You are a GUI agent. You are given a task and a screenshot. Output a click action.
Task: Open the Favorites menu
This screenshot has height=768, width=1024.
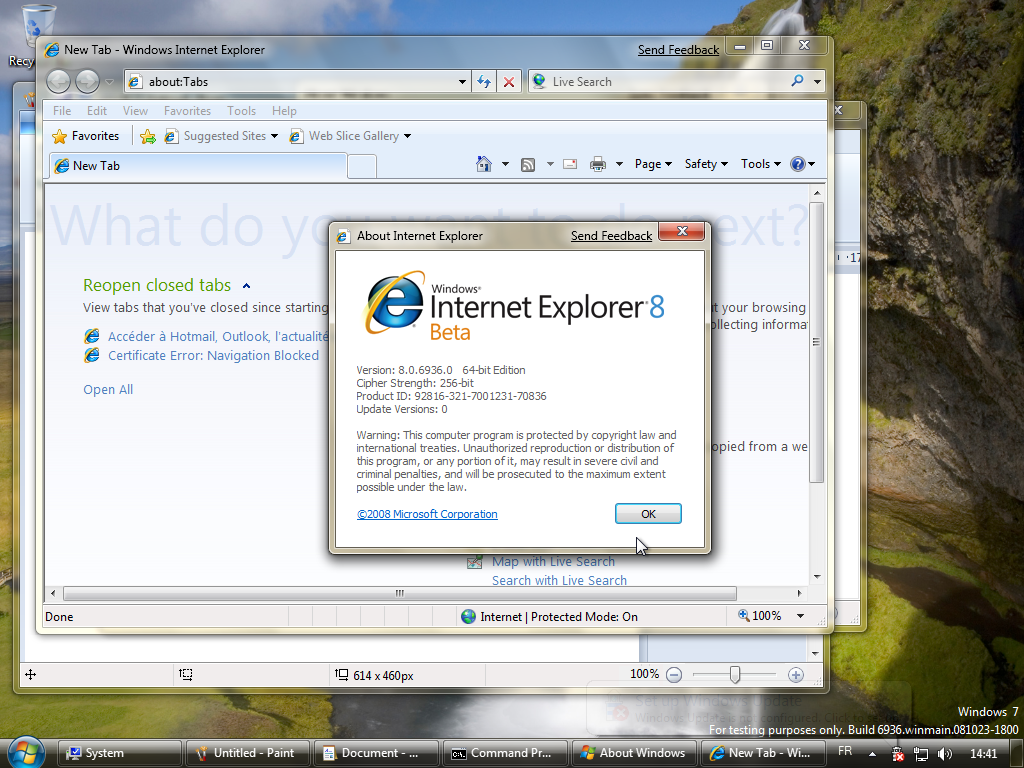point(187,110)
